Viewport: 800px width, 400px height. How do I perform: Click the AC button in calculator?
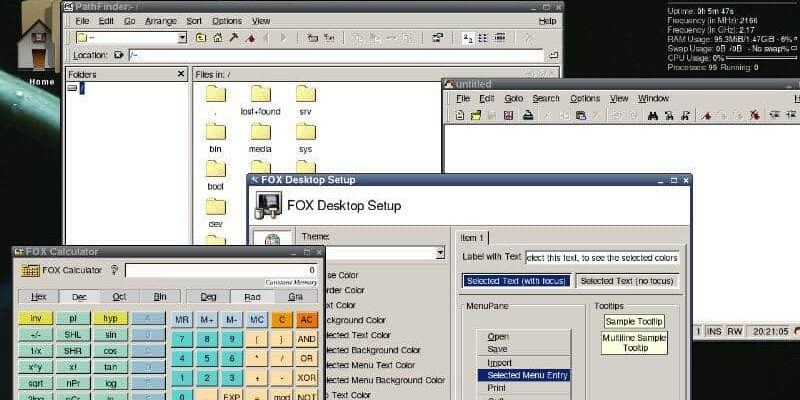pyautogui.click(x=306, y=320)
